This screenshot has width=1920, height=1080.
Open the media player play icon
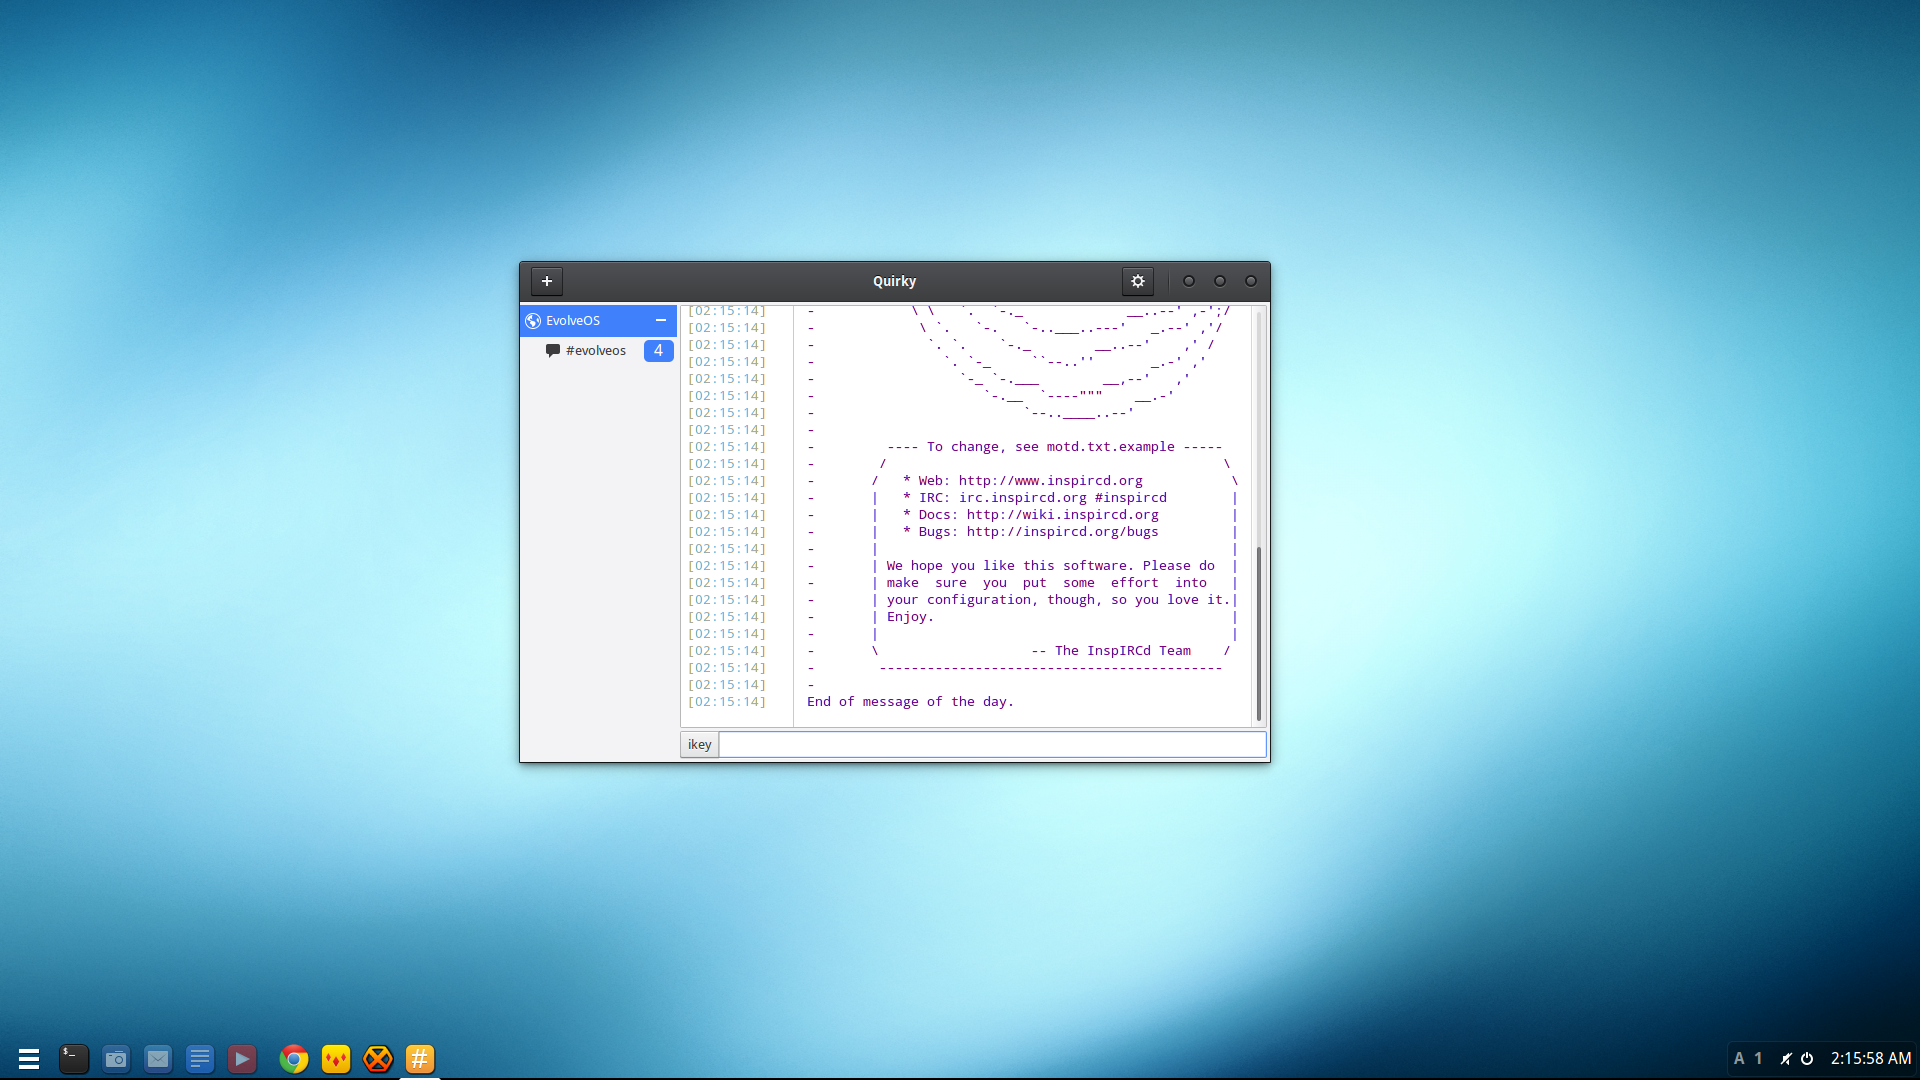pyautogui.click(x=242, y=1059)
